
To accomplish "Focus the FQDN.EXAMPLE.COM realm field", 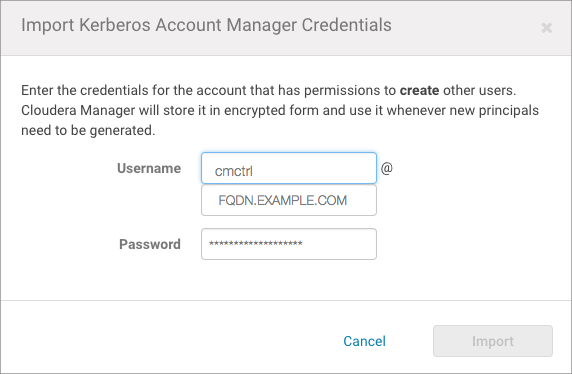I will pyautogui.click(x=289, y=200).
